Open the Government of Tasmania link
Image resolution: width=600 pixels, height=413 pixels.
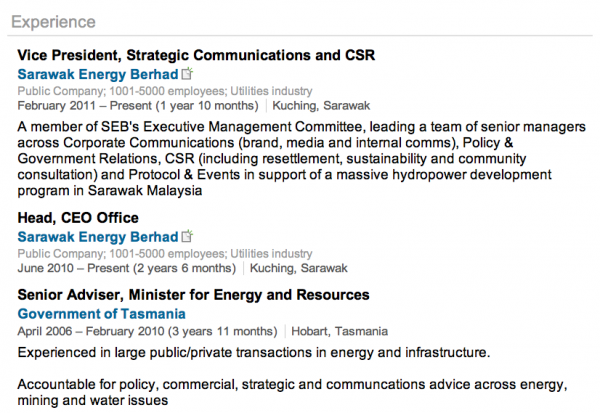(101, 314)
